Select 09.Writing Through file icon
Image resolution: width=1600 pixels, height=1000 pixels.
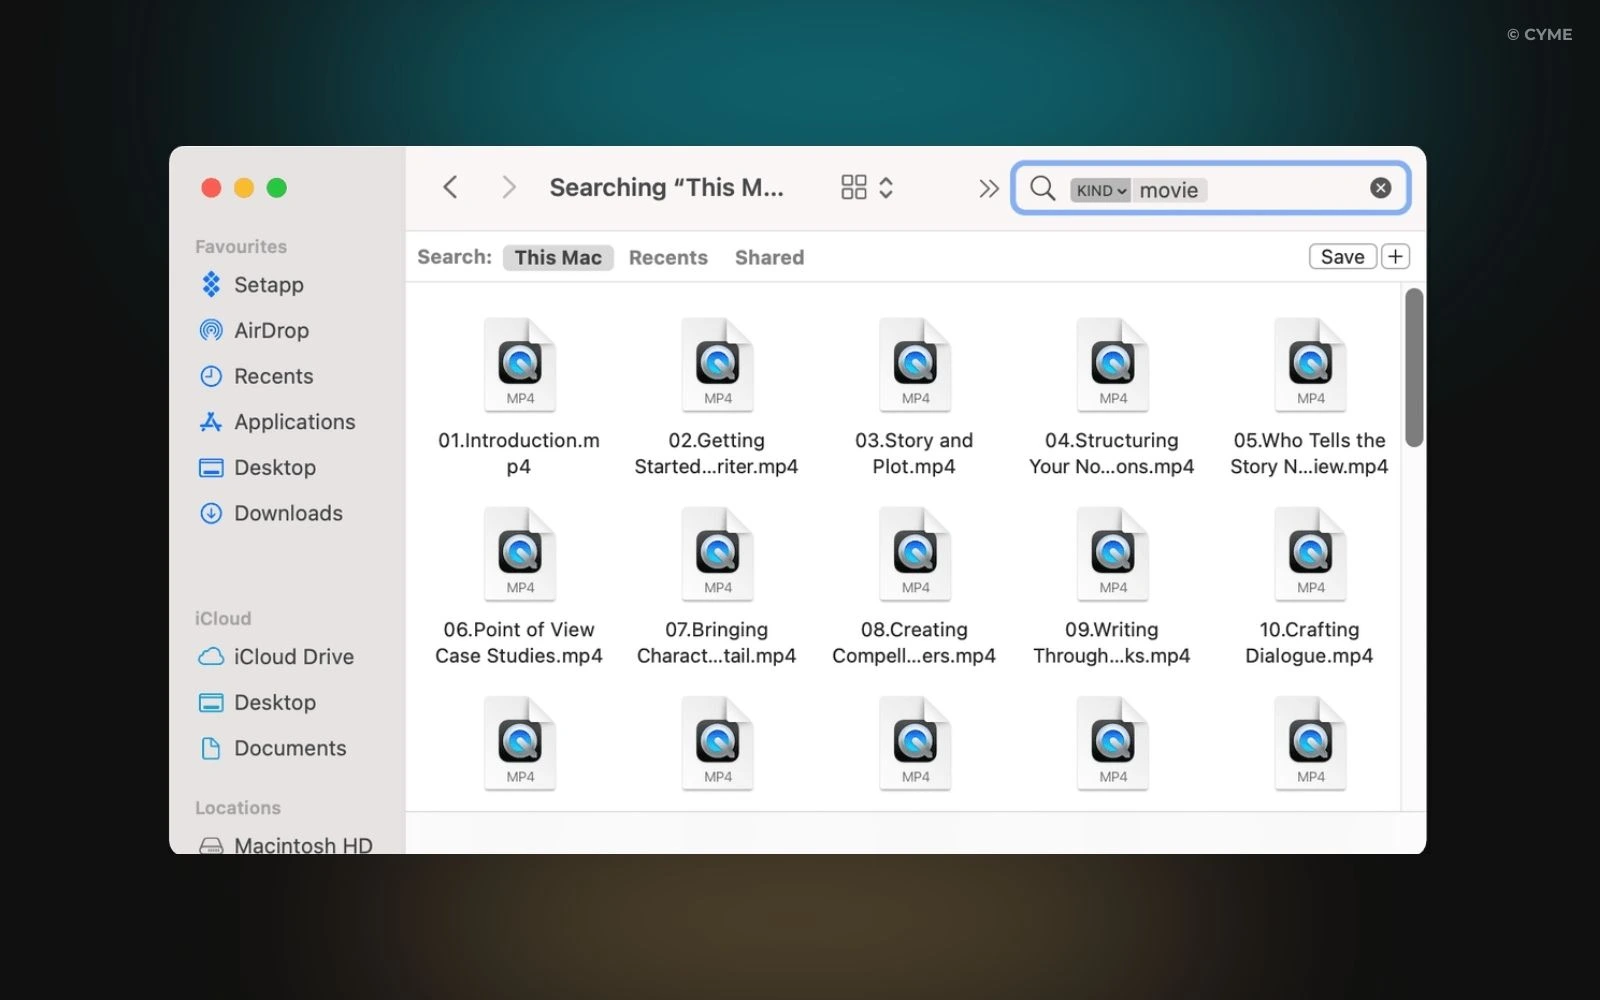1112,554
